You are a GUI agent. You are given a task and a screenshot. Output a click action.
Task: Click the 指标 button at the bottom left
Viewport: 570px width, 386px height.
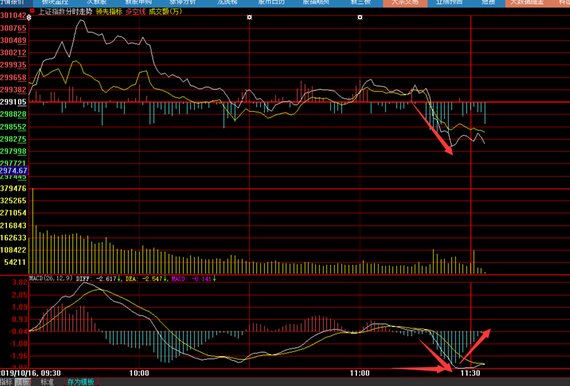(x=7, y=382)
